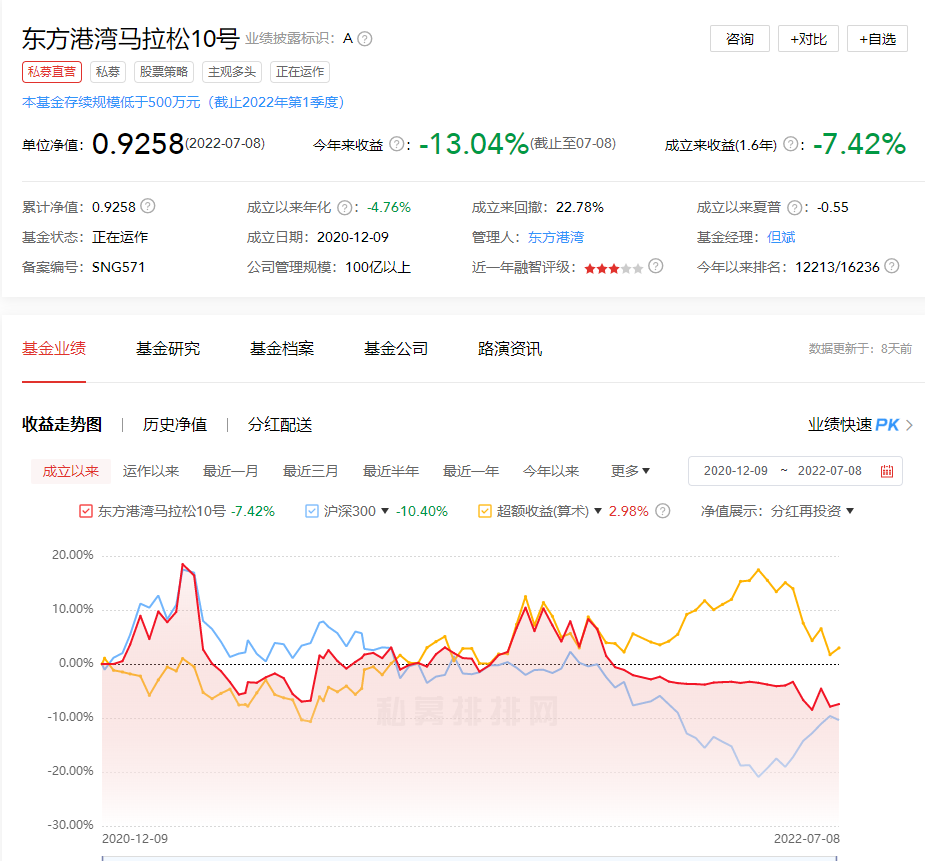
Task: Click help icon beside 近一年融智评级 stars
Action: [x=655, y=267]
